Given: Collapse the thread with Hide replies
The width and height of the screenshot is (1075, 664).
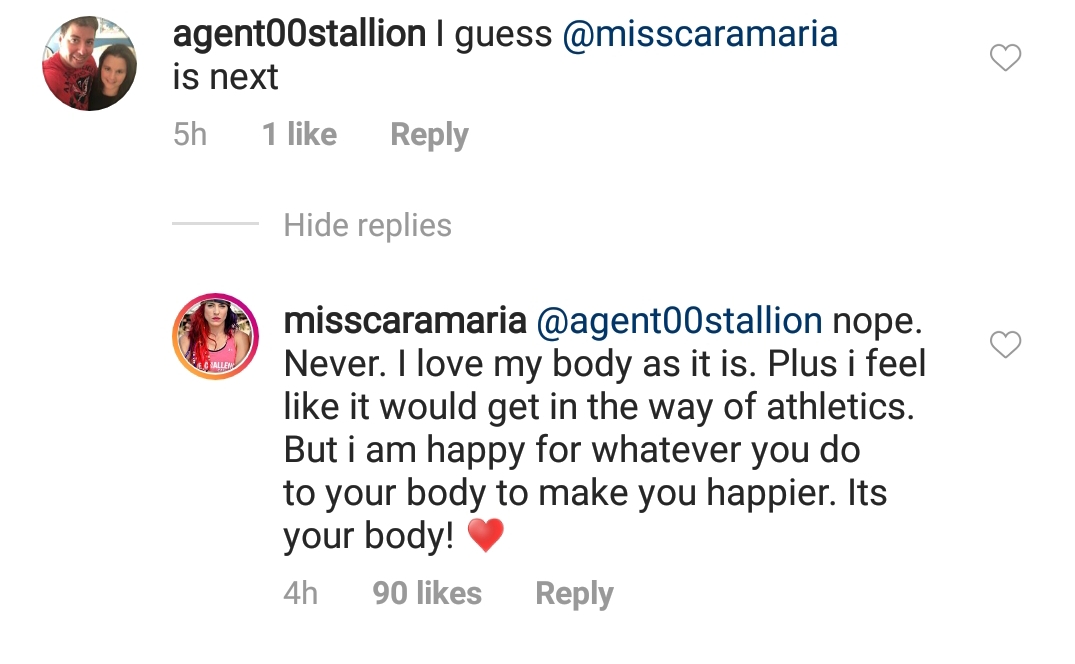Looking at the screenshot, I should point(367,225).
